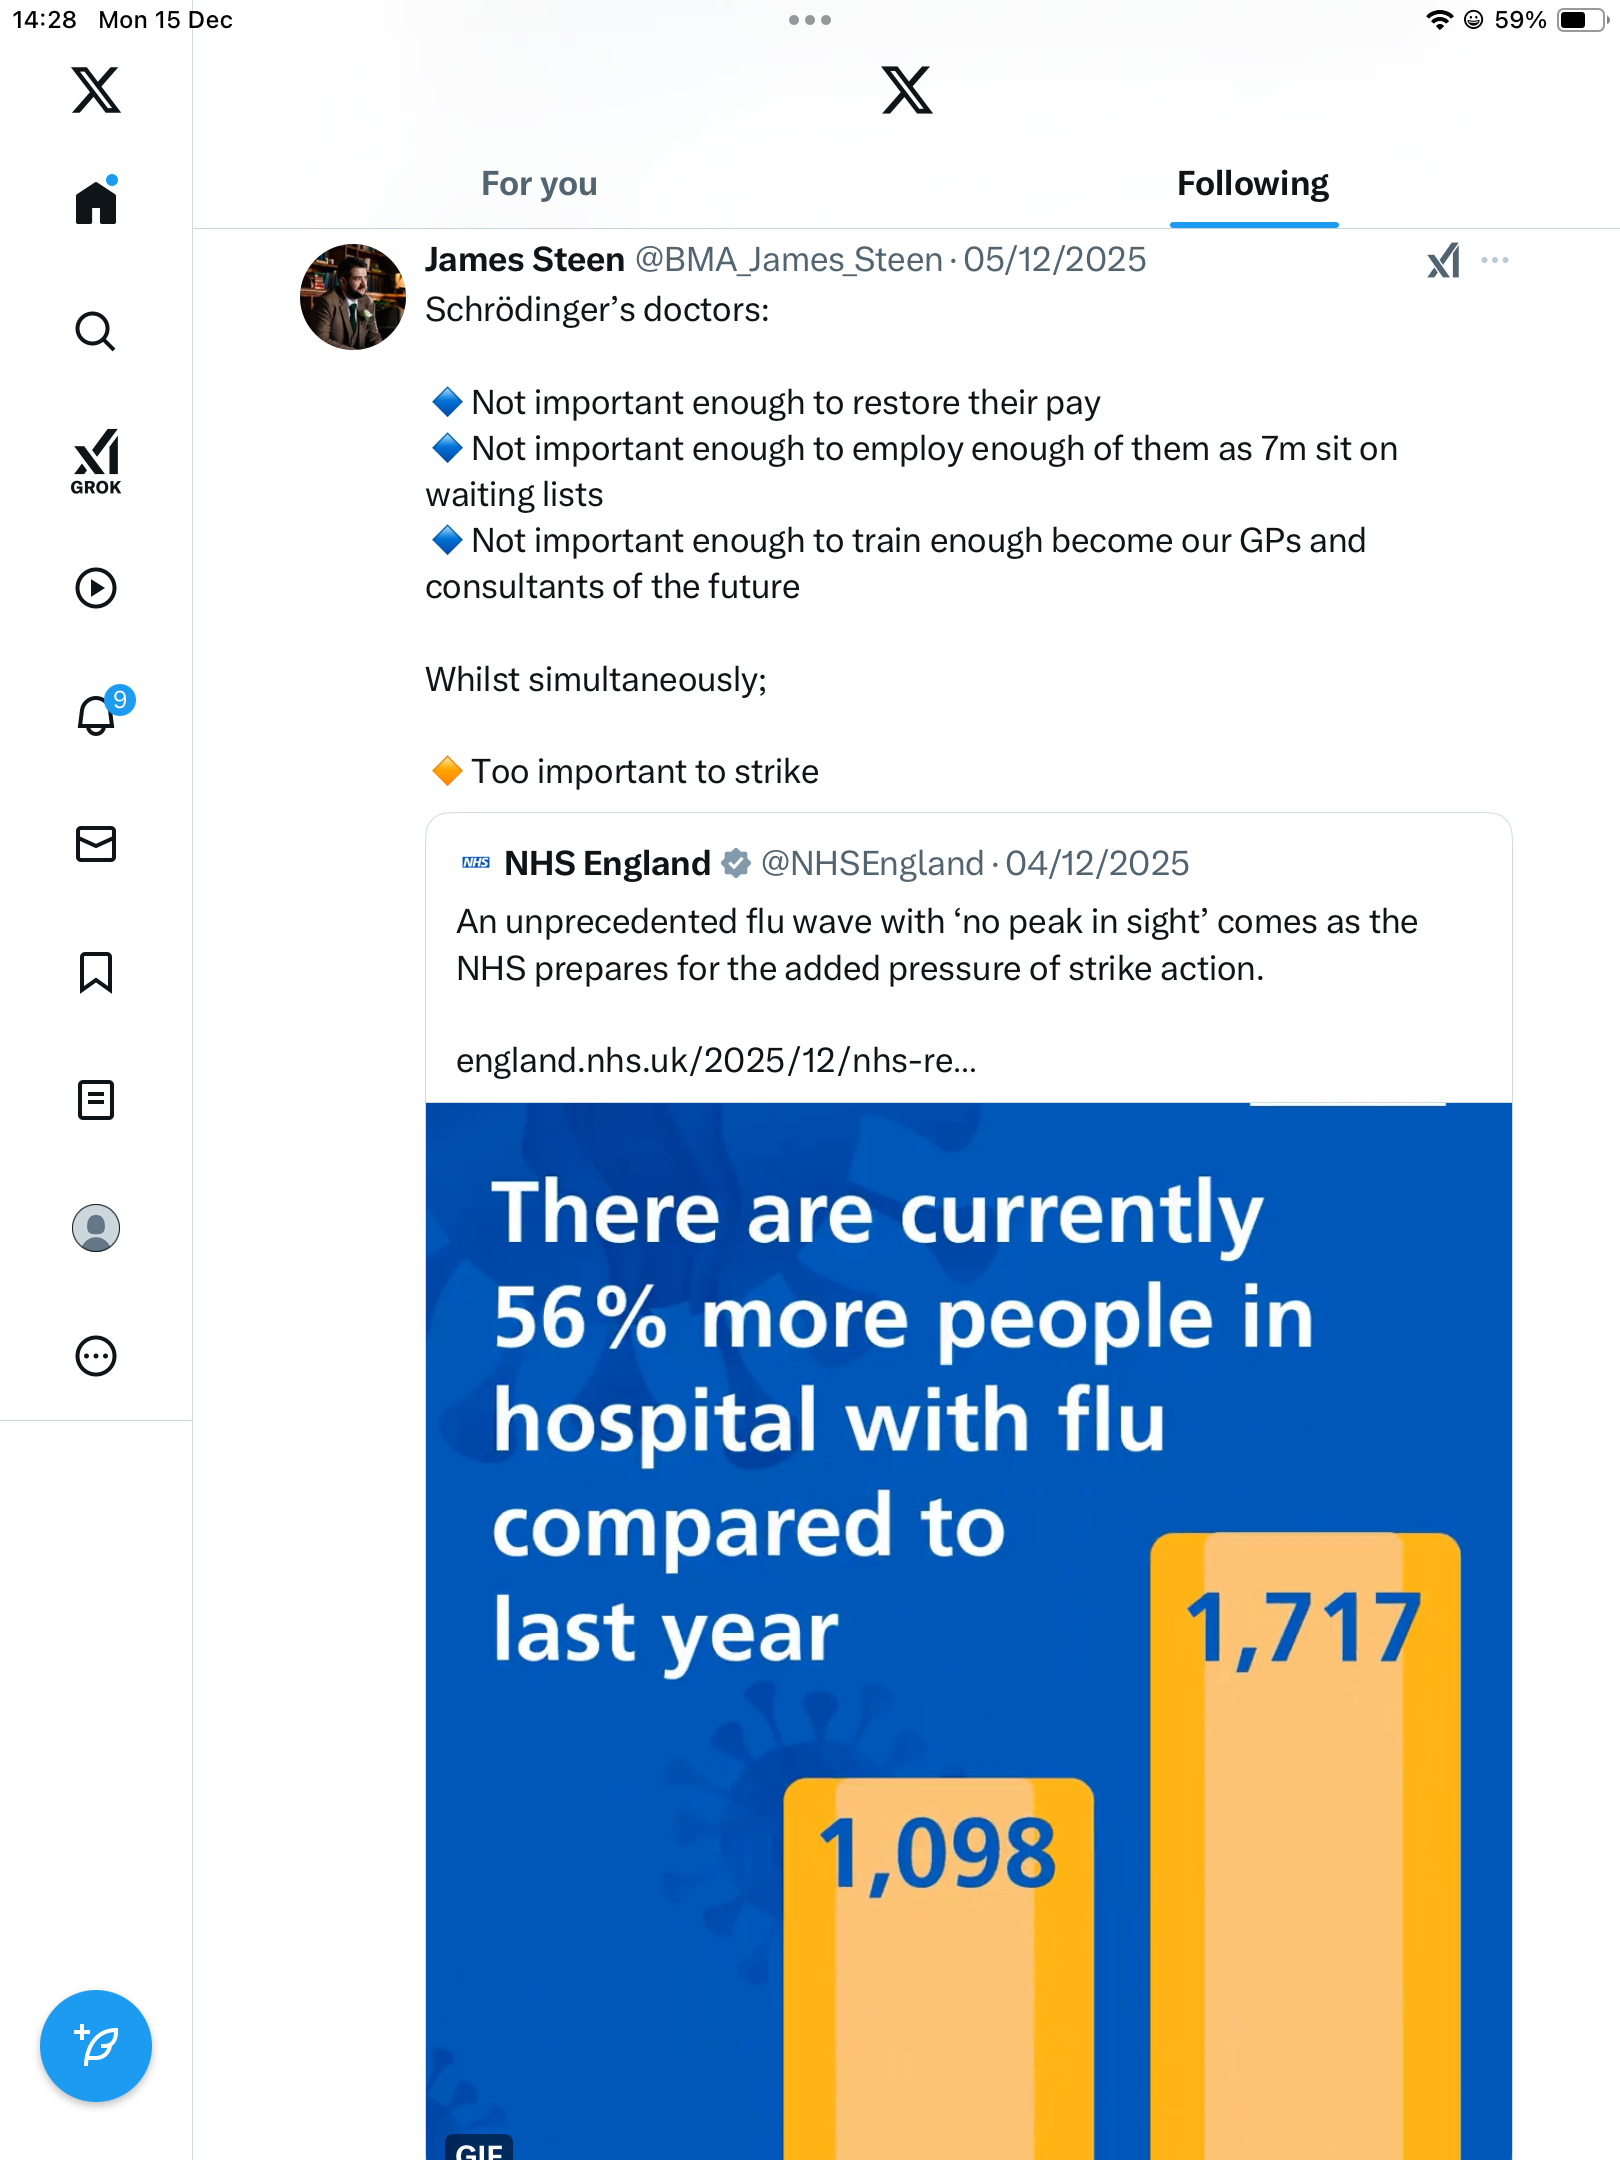Open Messages envelope icon
The width and height of the screenshot is (1620, 2160).
[x=96, y=844]
